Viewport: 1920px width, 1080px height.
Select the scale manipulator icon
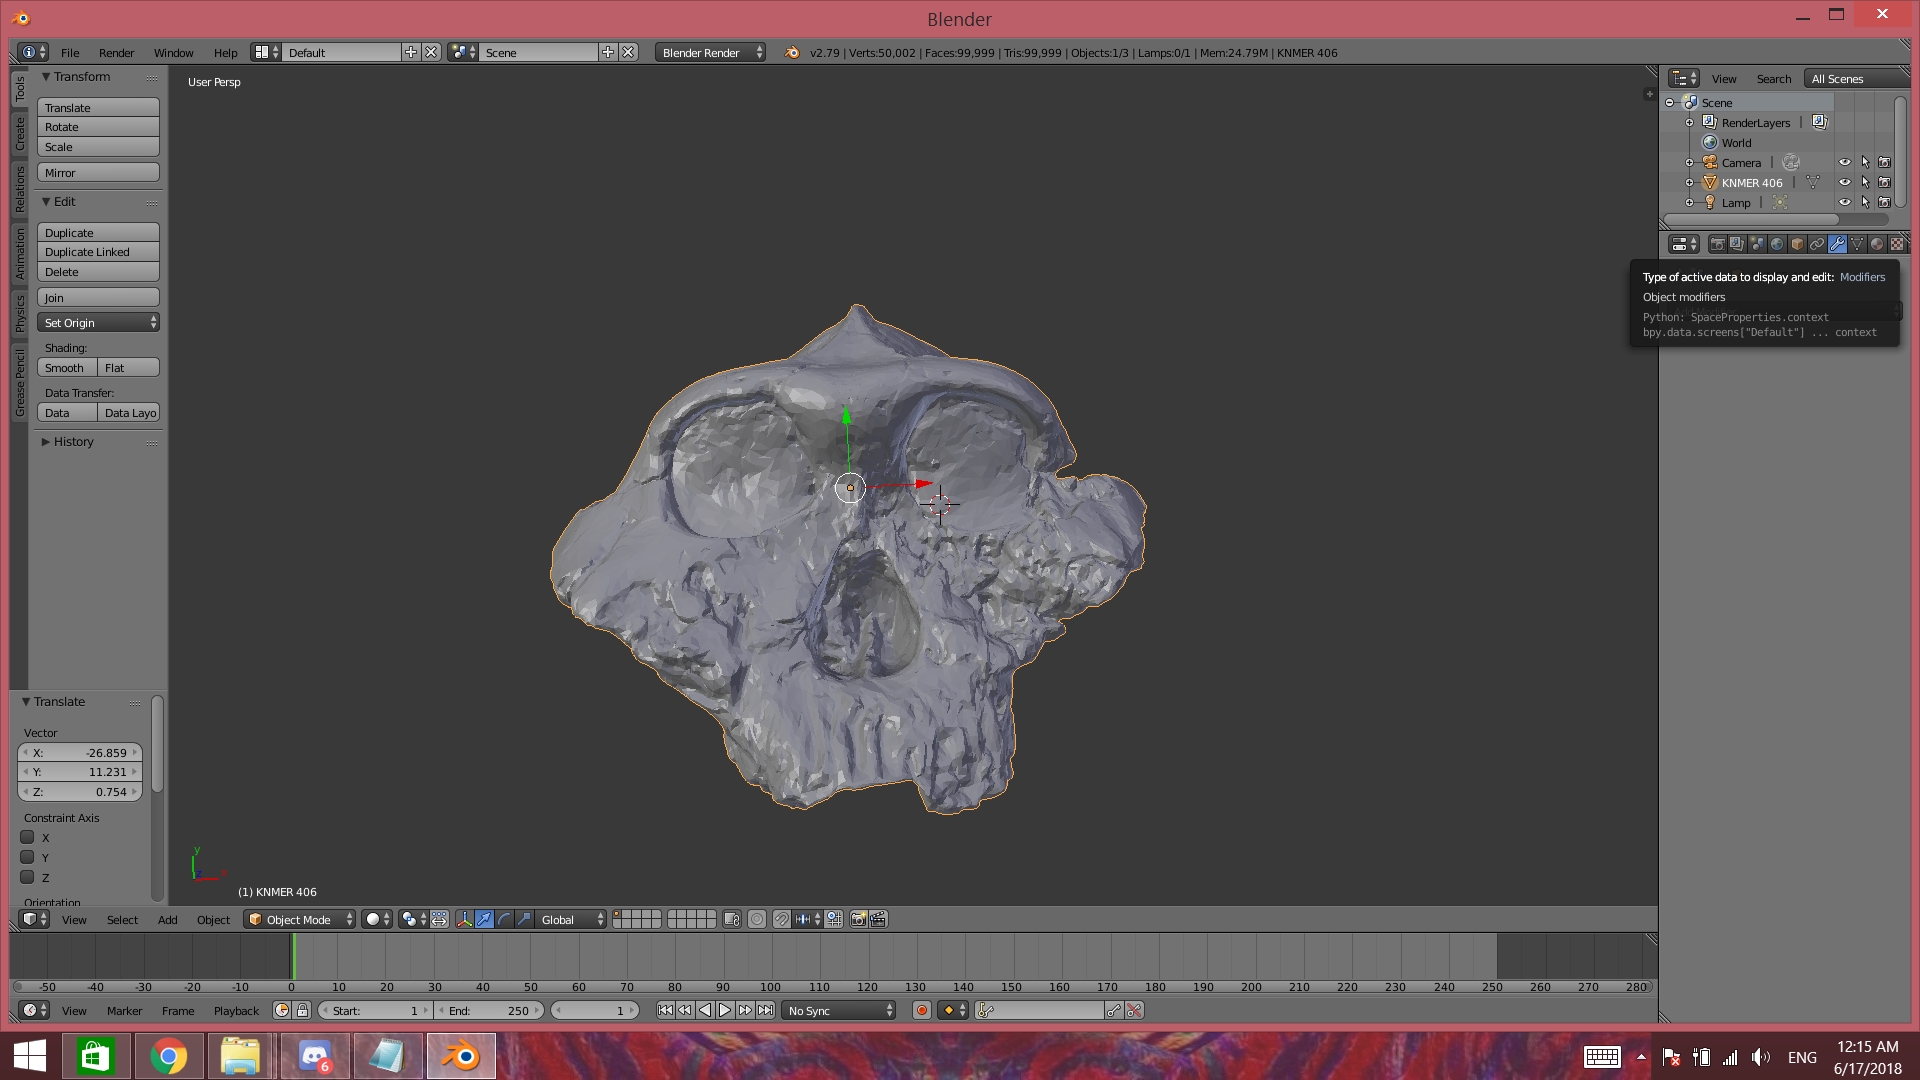[524, 919]
